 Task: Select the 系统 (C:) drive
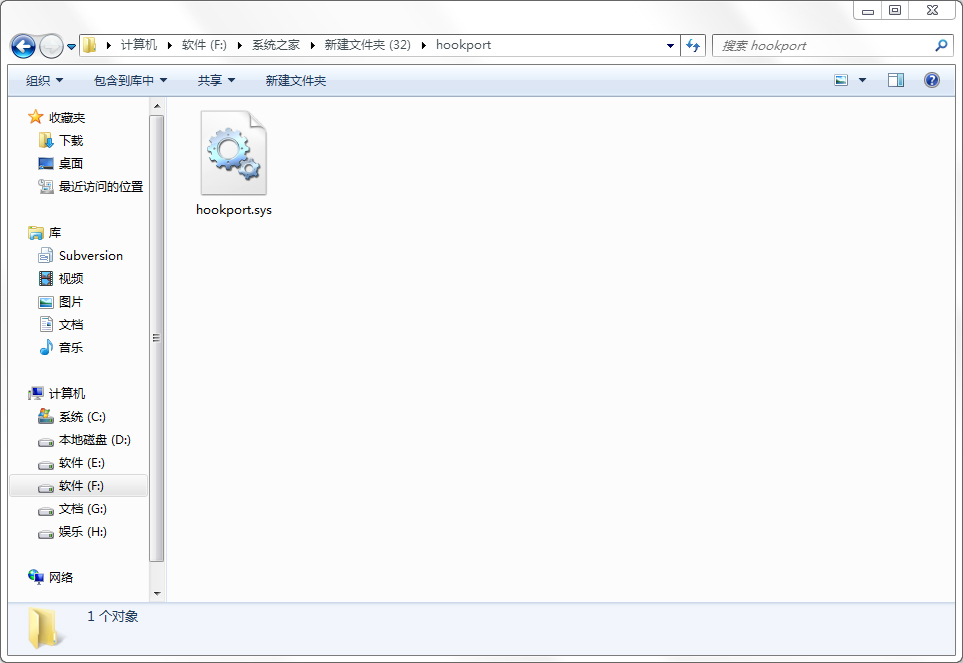(82, 417)
